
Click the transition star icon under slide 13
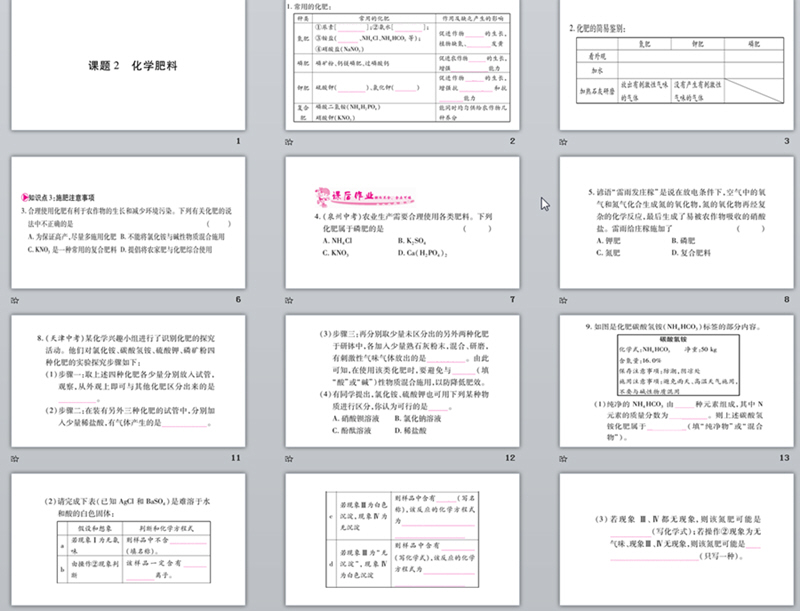pyautogui.click(x=563, y=457)
